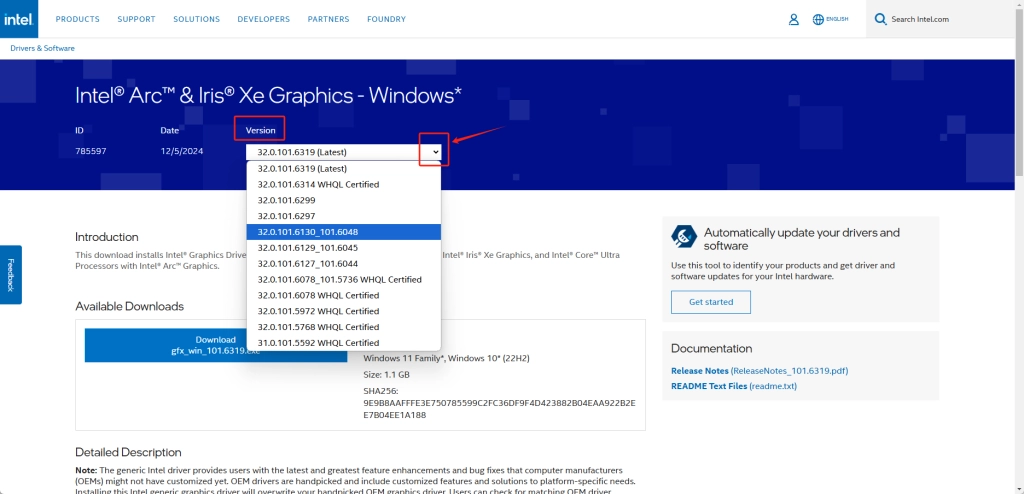Screen dimensions: 1024x494
Task: Select version 32.0.101.6299
Action: [344, 200]
